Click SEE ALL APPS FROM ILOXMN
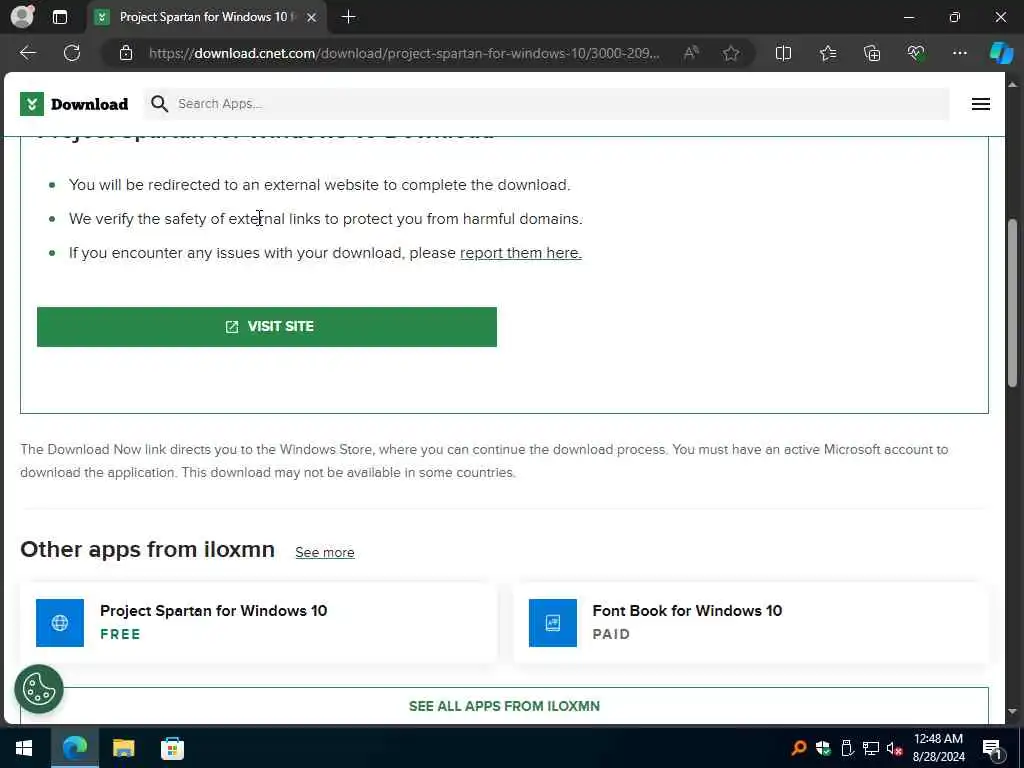1024x768 pixels. click(x=504, y=706)
